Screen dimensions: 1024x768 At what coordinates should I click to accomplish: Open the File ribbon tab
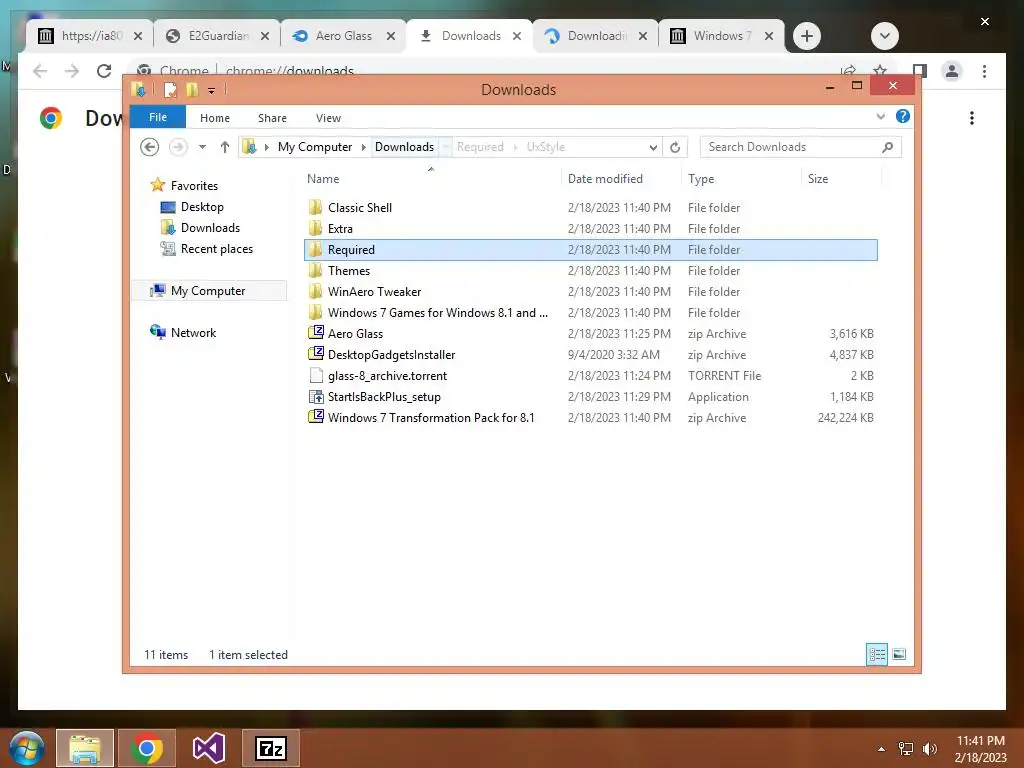coord(158,117)
